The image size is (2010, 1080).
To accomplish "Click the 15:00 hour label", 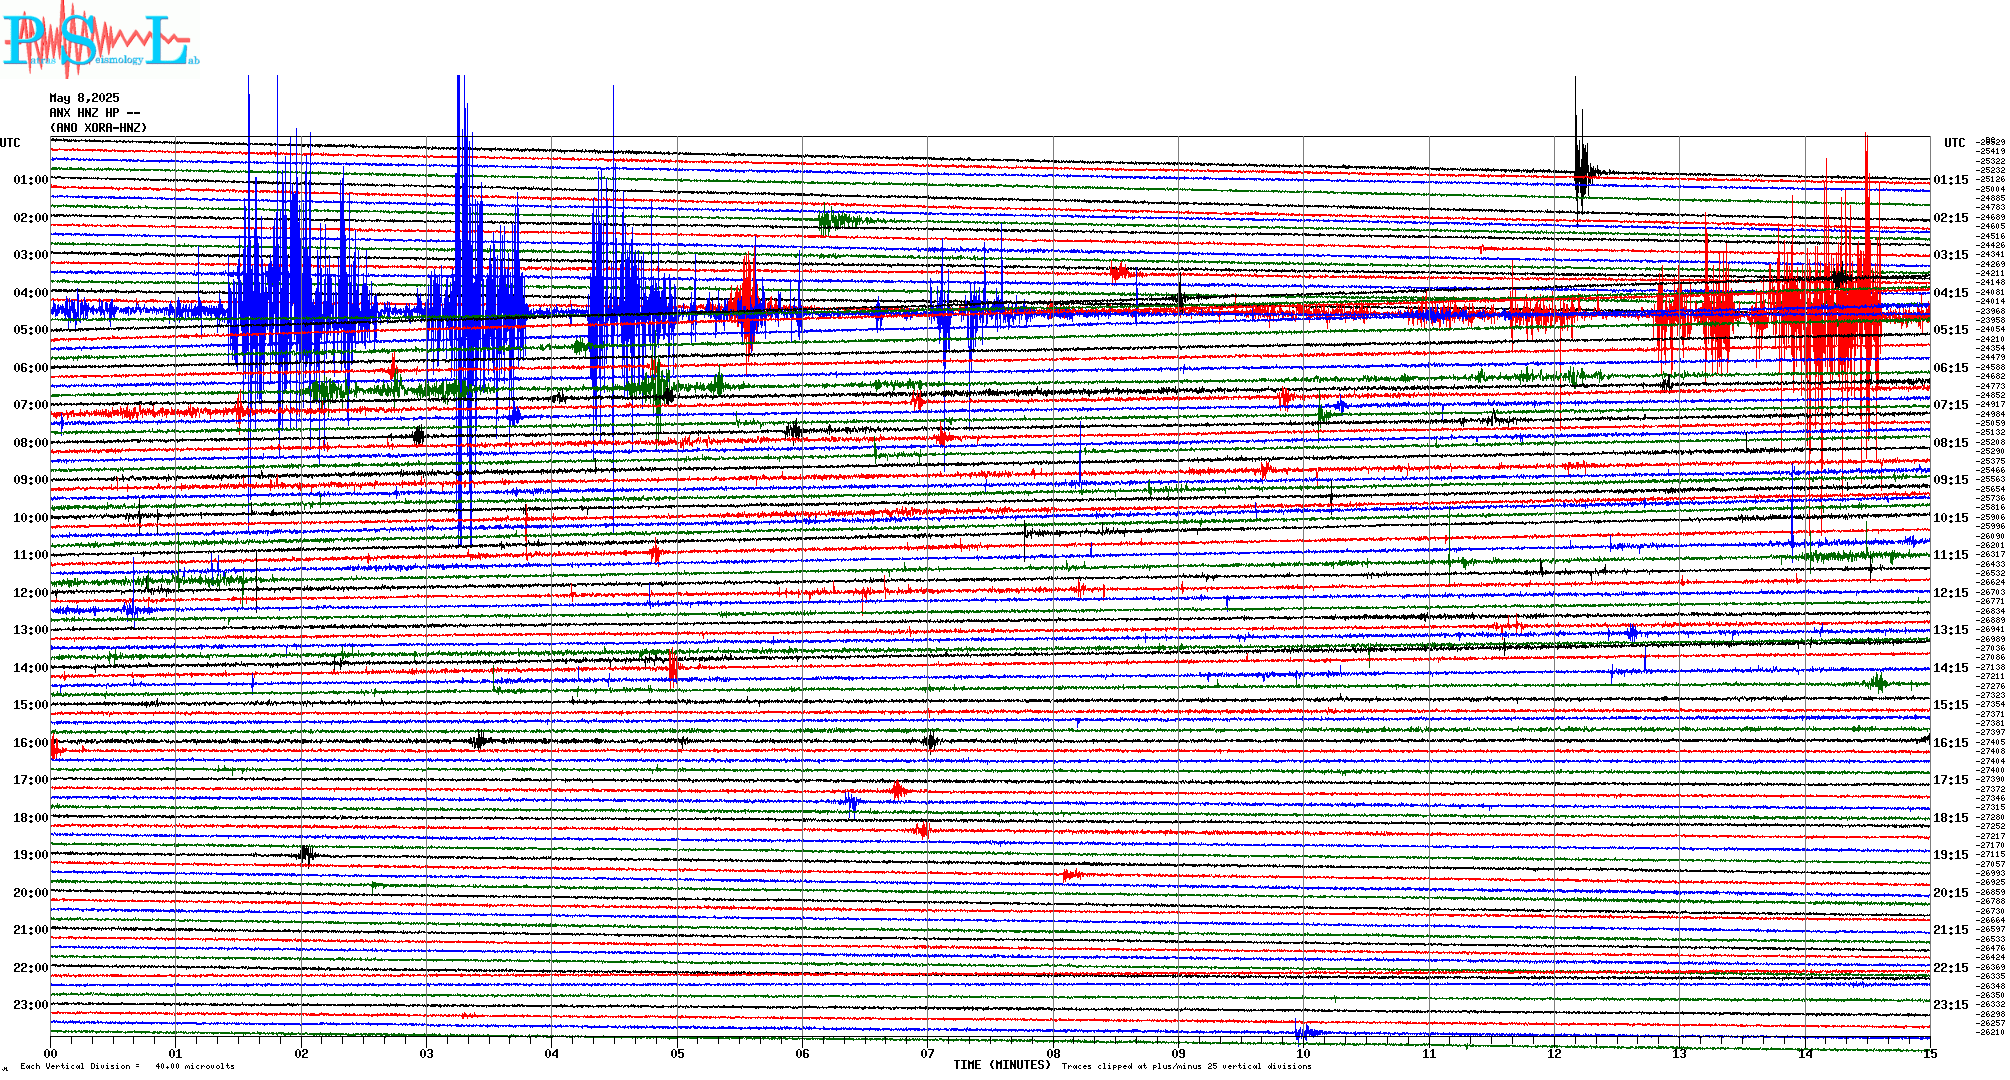I will [30, 705].
